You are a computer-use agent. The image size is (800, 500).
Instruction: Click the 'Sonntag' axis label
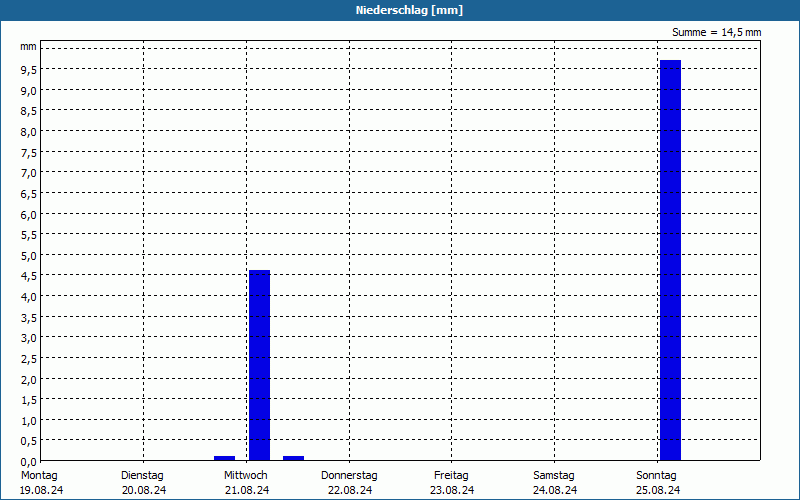(x=656, y=476)
